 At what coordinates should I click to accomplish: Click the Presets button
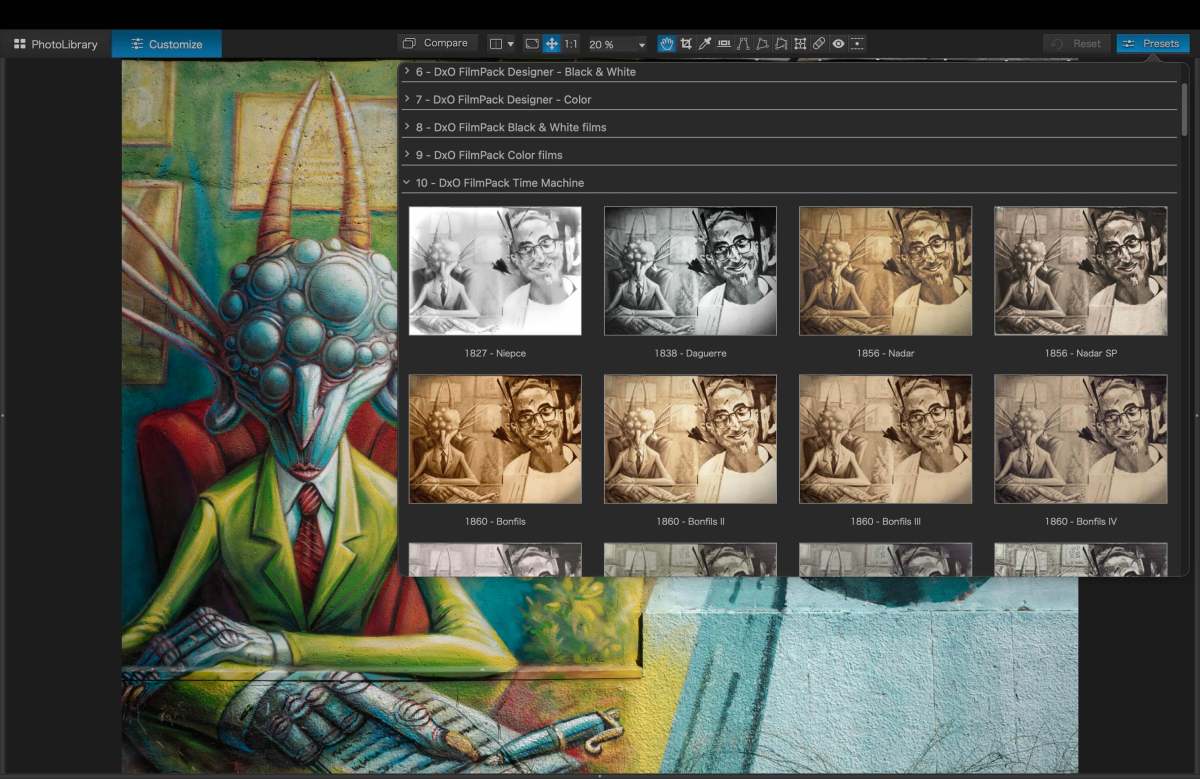click(1152, 43)
